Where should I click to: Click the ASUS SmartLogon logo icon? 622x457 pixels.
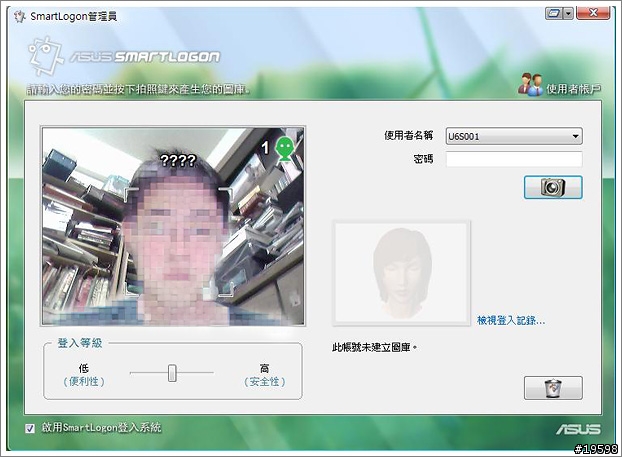pos(46,56)
